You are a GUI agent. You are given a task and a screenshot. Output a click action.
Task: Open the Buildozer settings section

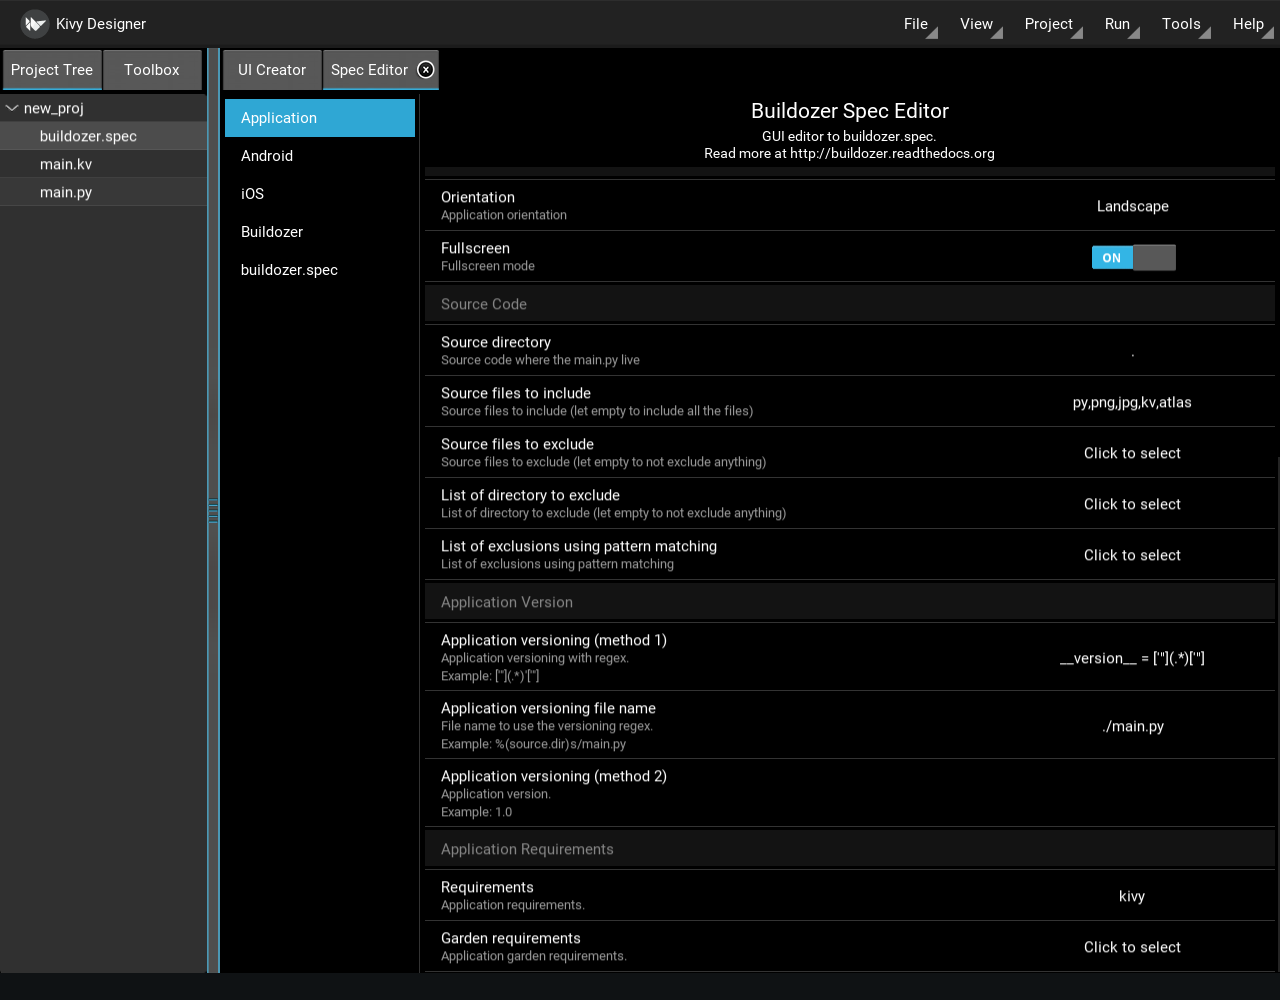[x=320, y=232]
